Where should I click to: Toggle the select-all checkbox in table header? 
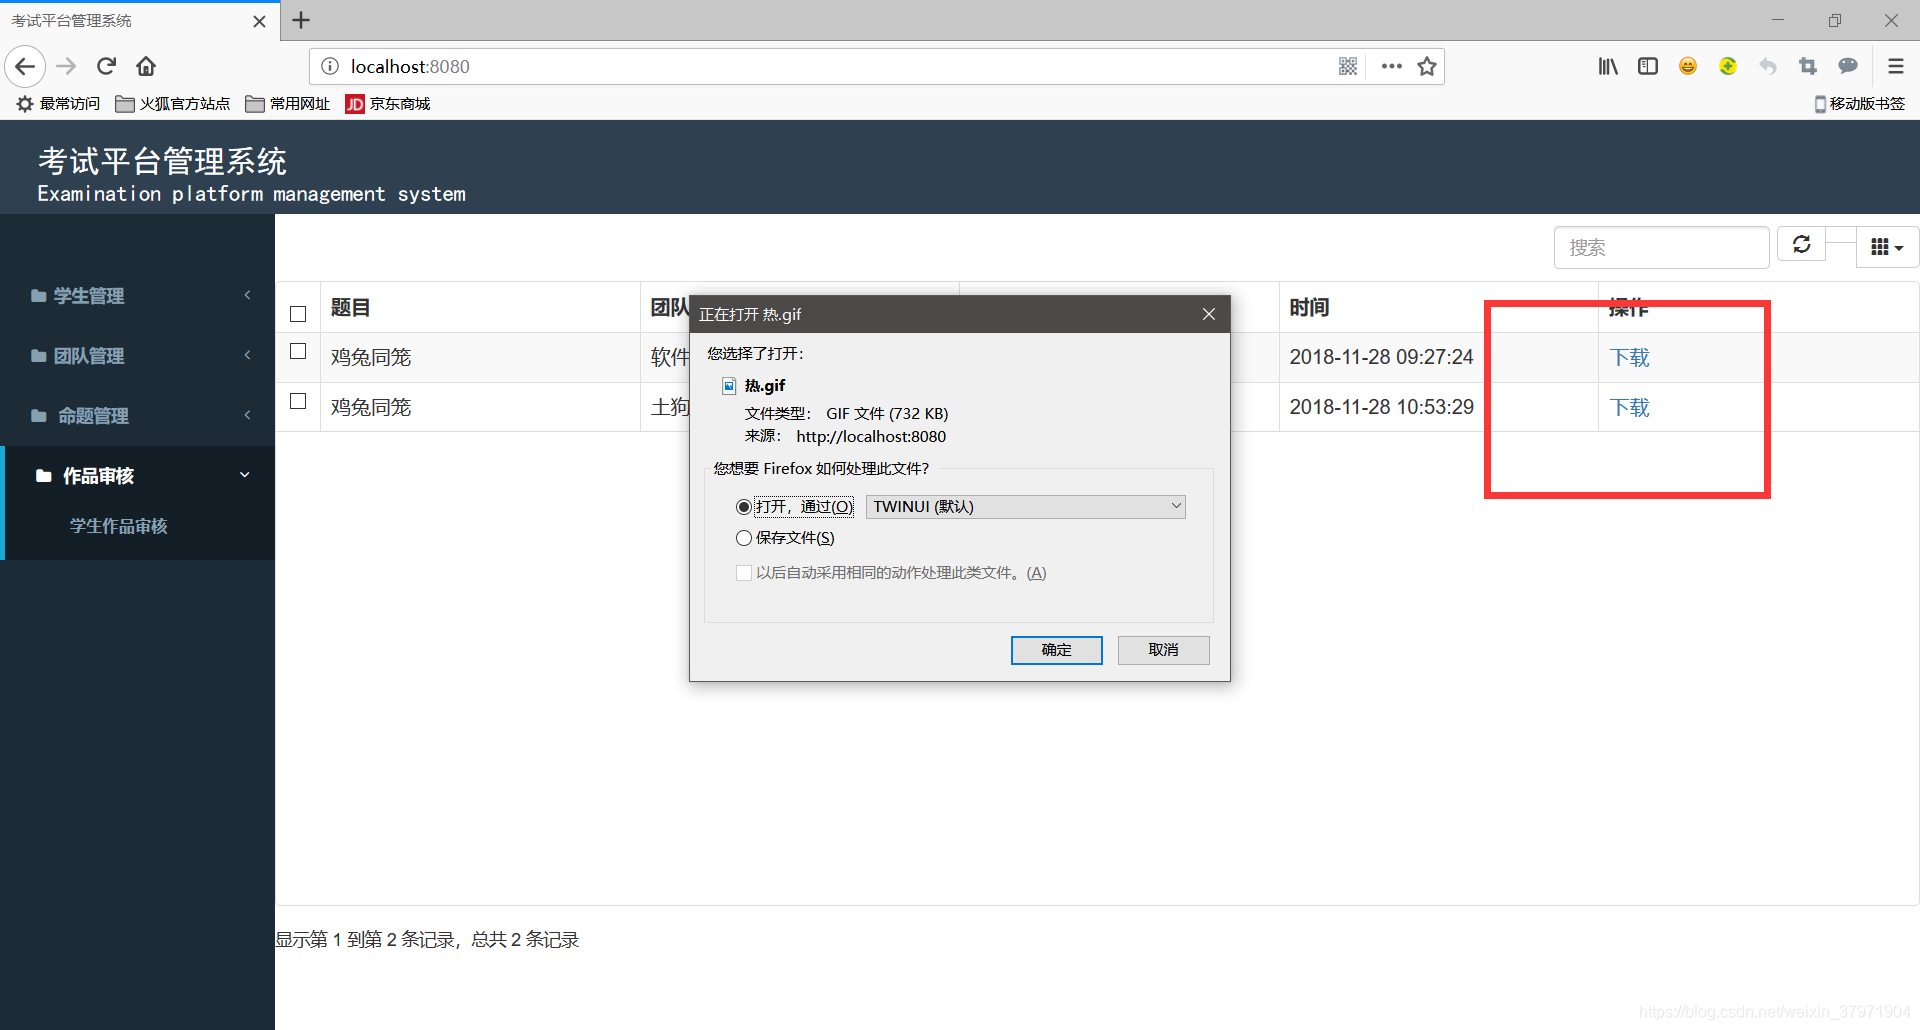298,314
